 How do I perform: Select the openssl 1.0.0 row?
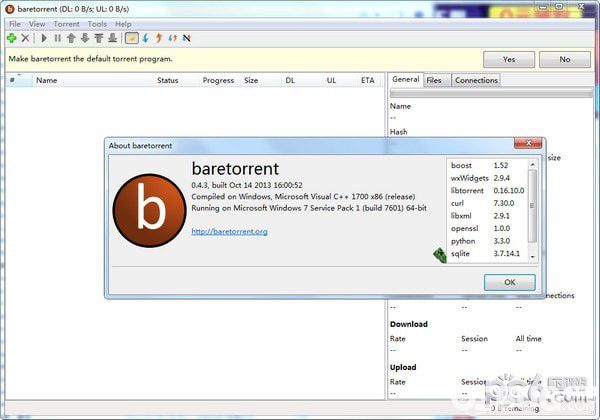pyautogui.click(x=487, y=228)
